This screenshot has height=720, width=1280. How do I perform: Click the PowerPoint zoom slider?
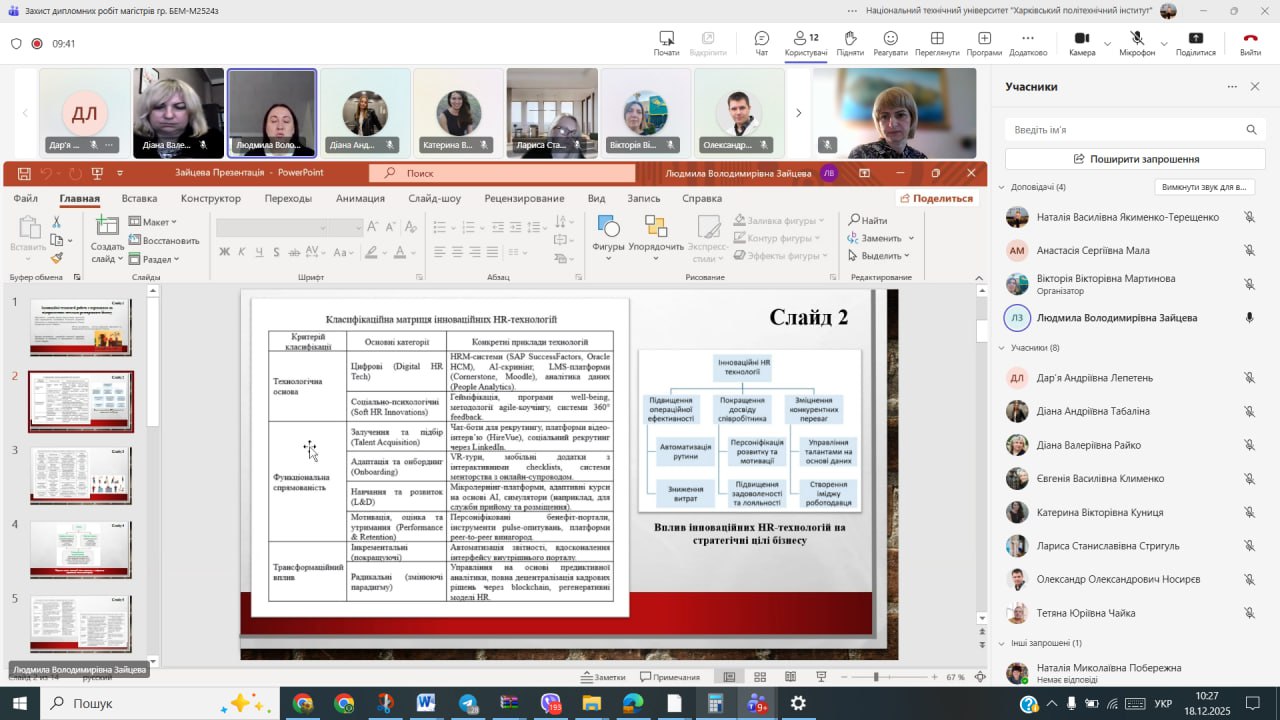pyautogui.click(x=876, y=677)
